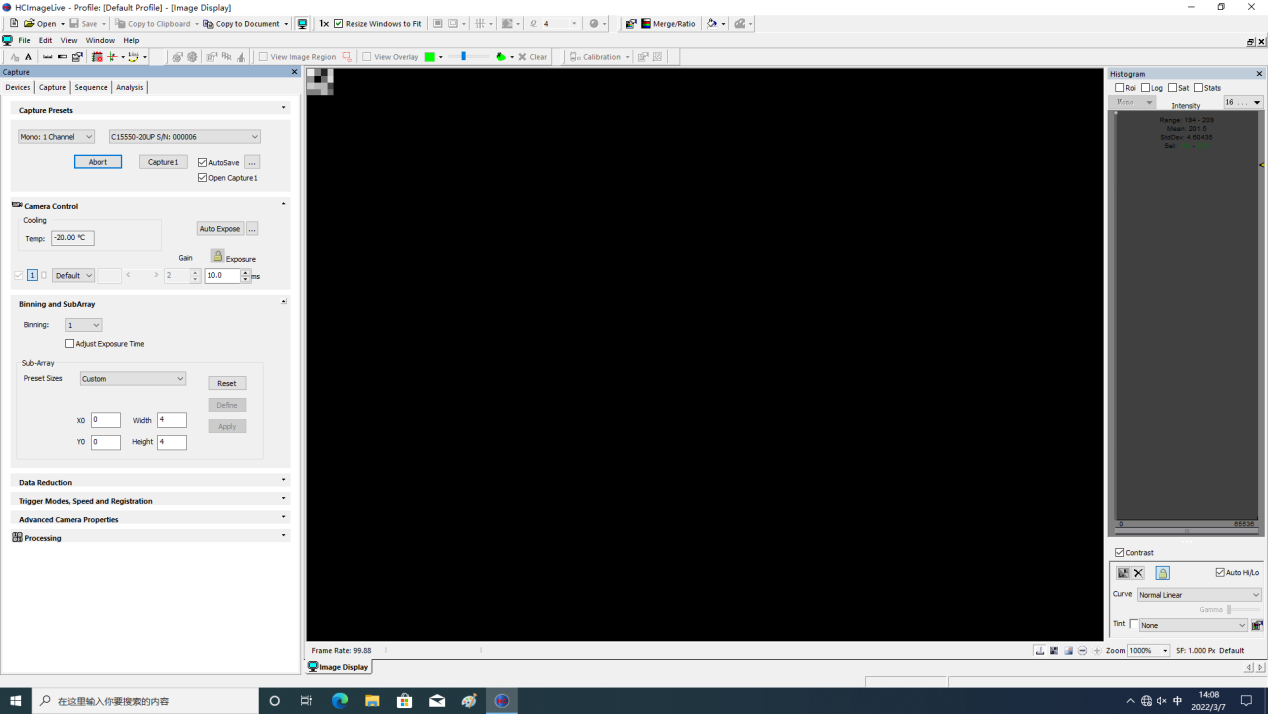Click the zoom out minus icon
The image size is (1268, 714).
click(1082, 651)
